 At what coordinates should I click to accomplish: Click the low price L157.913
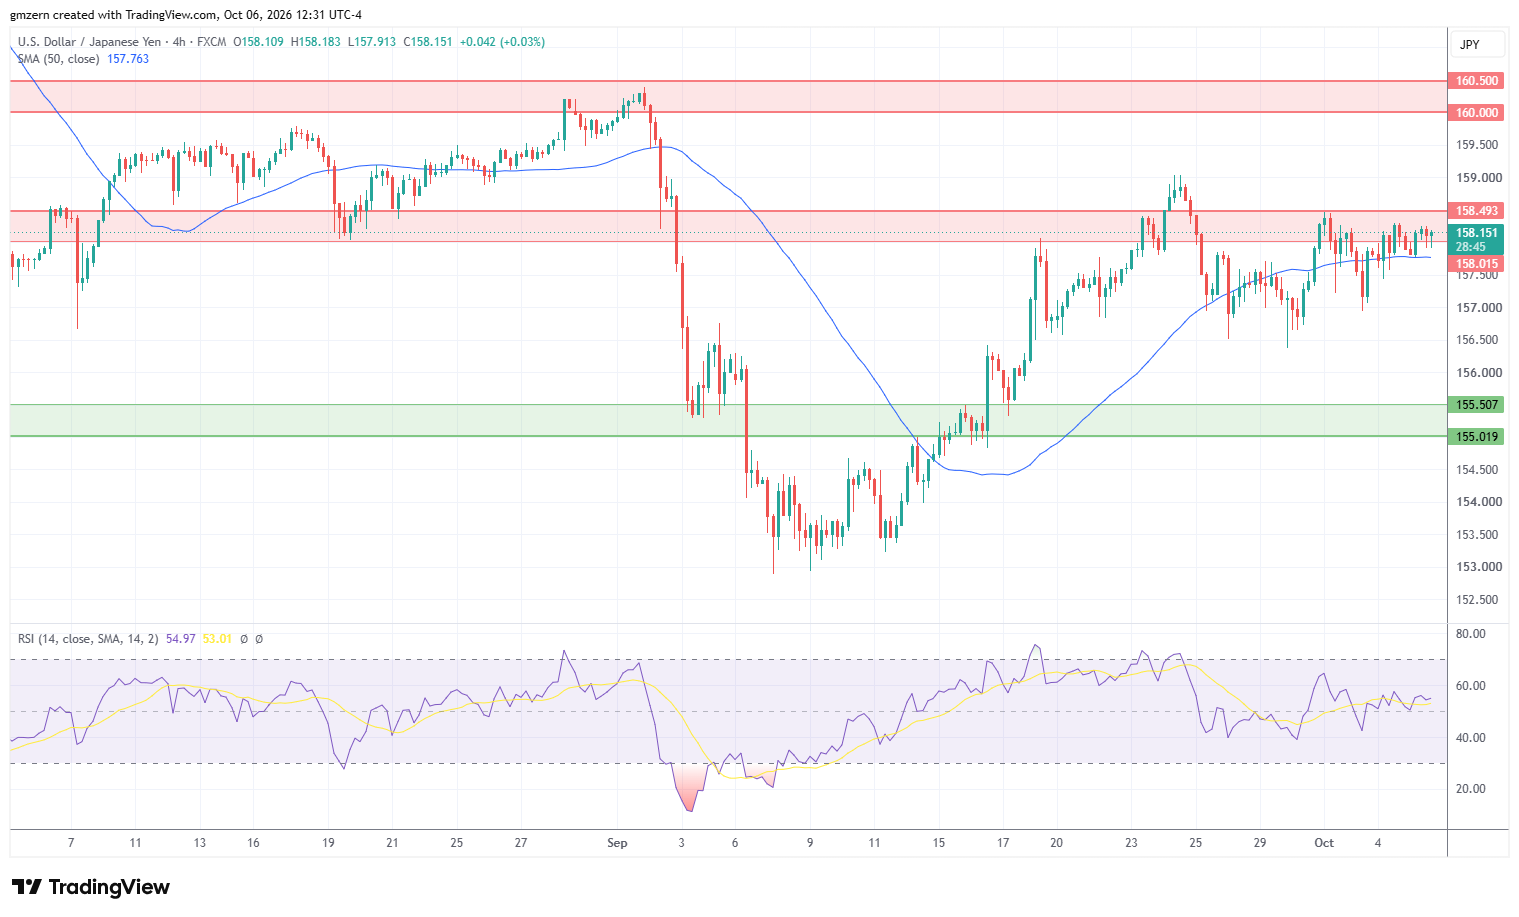coord(371,42)
